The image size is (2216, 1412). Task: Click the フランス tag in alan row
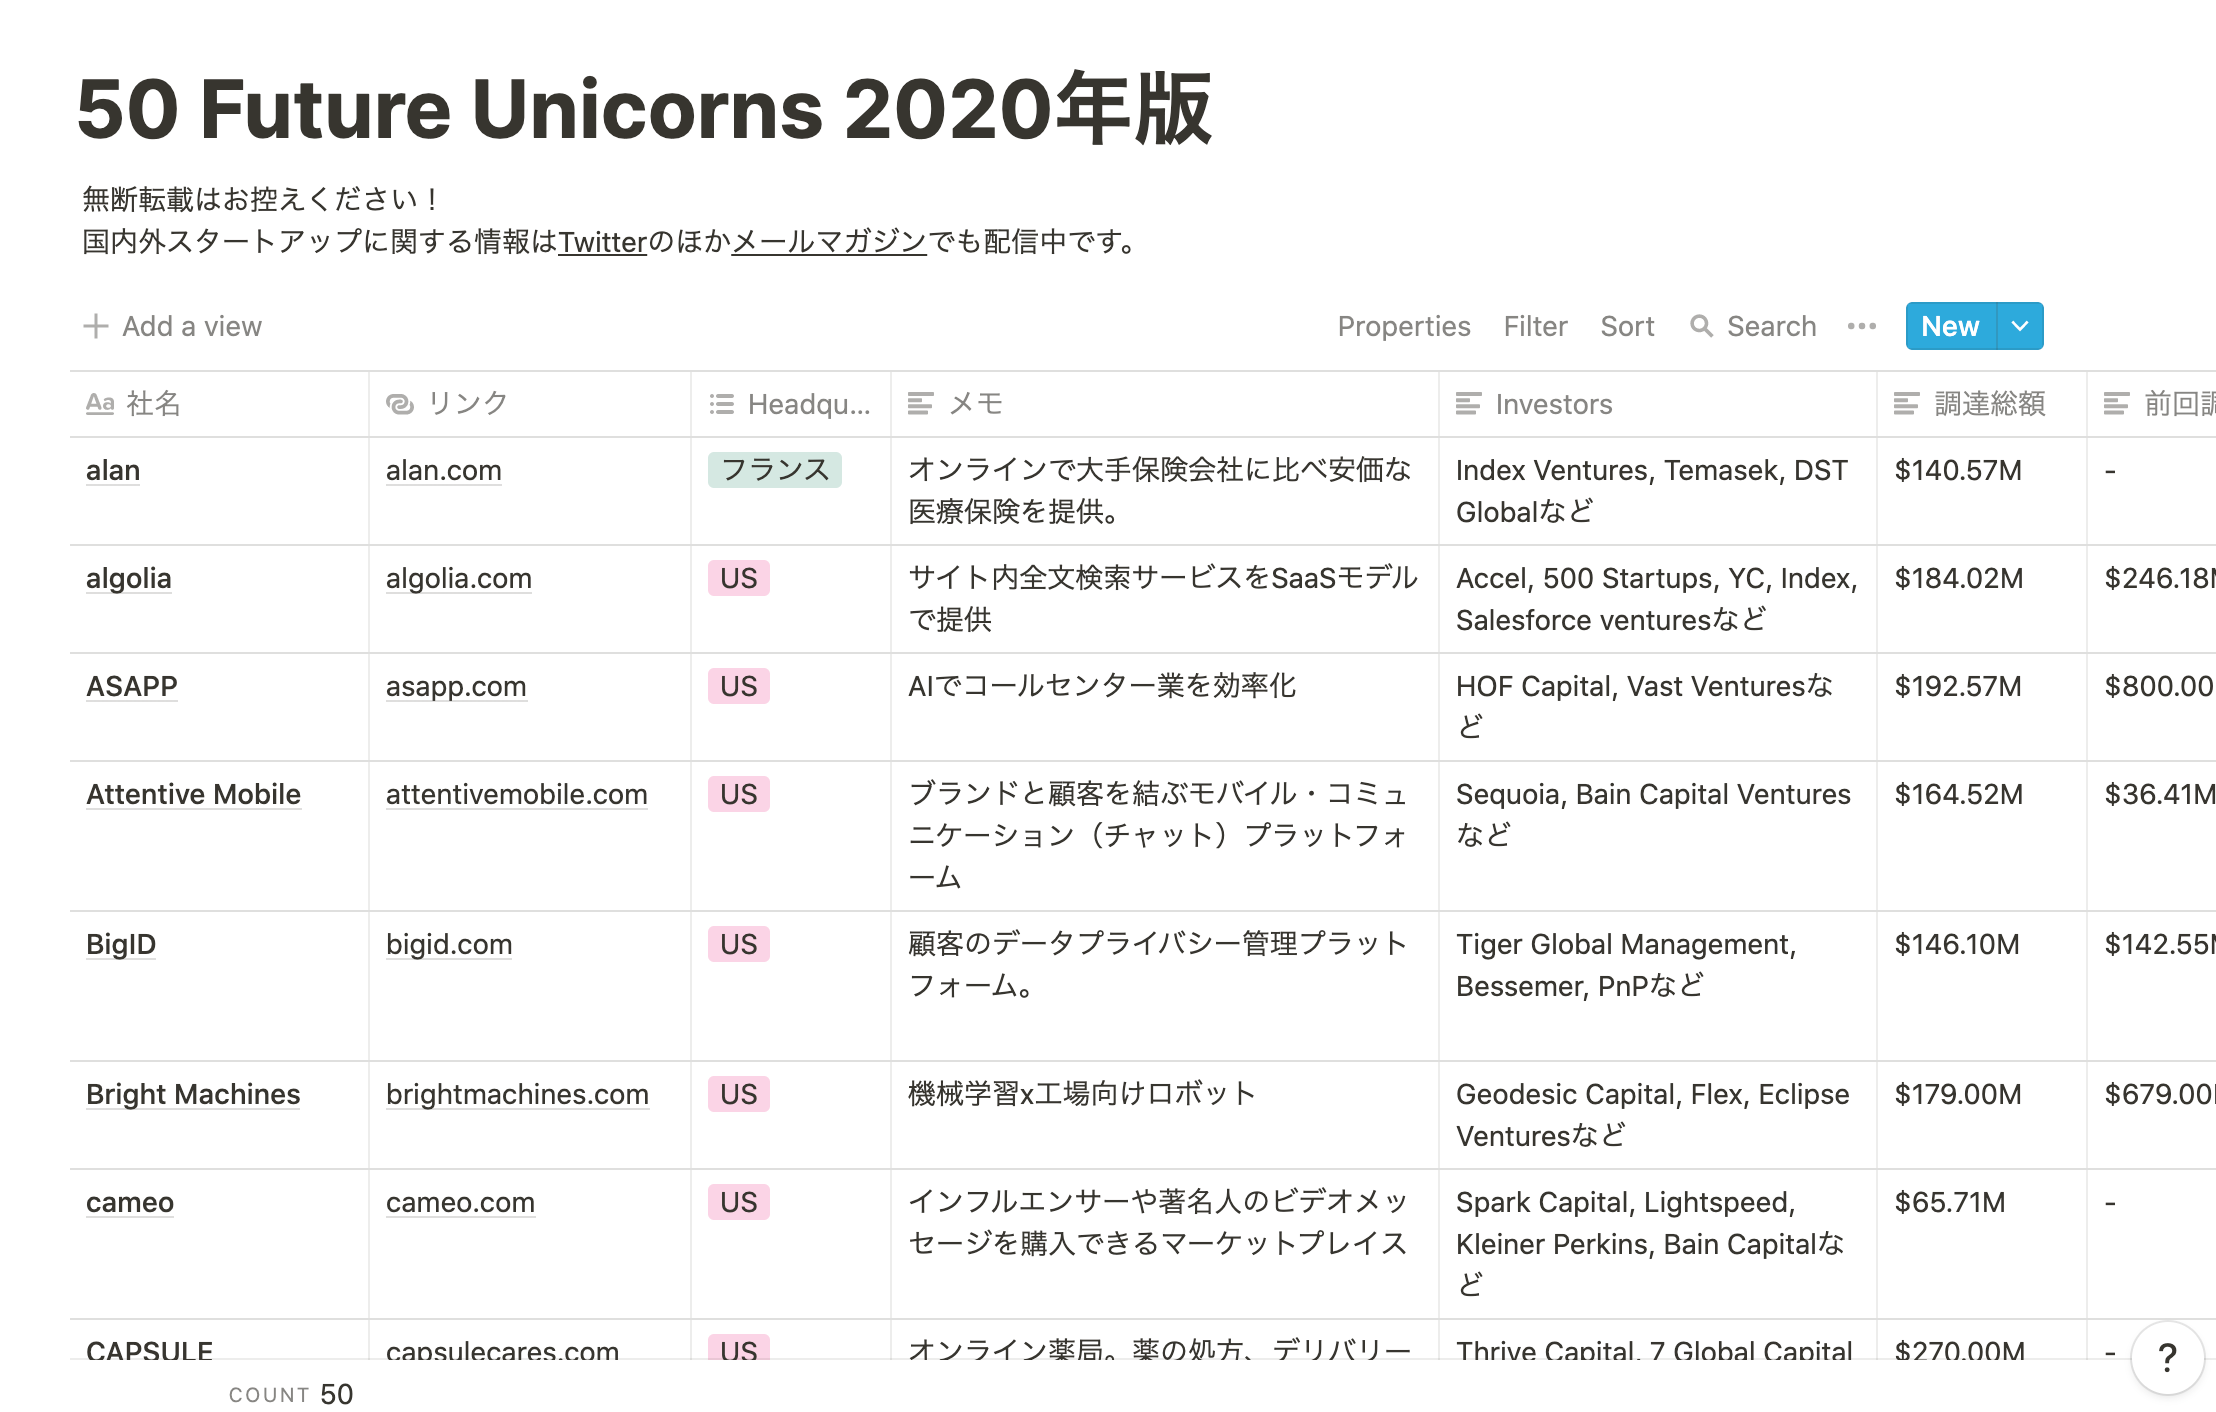tap(775, 470)
